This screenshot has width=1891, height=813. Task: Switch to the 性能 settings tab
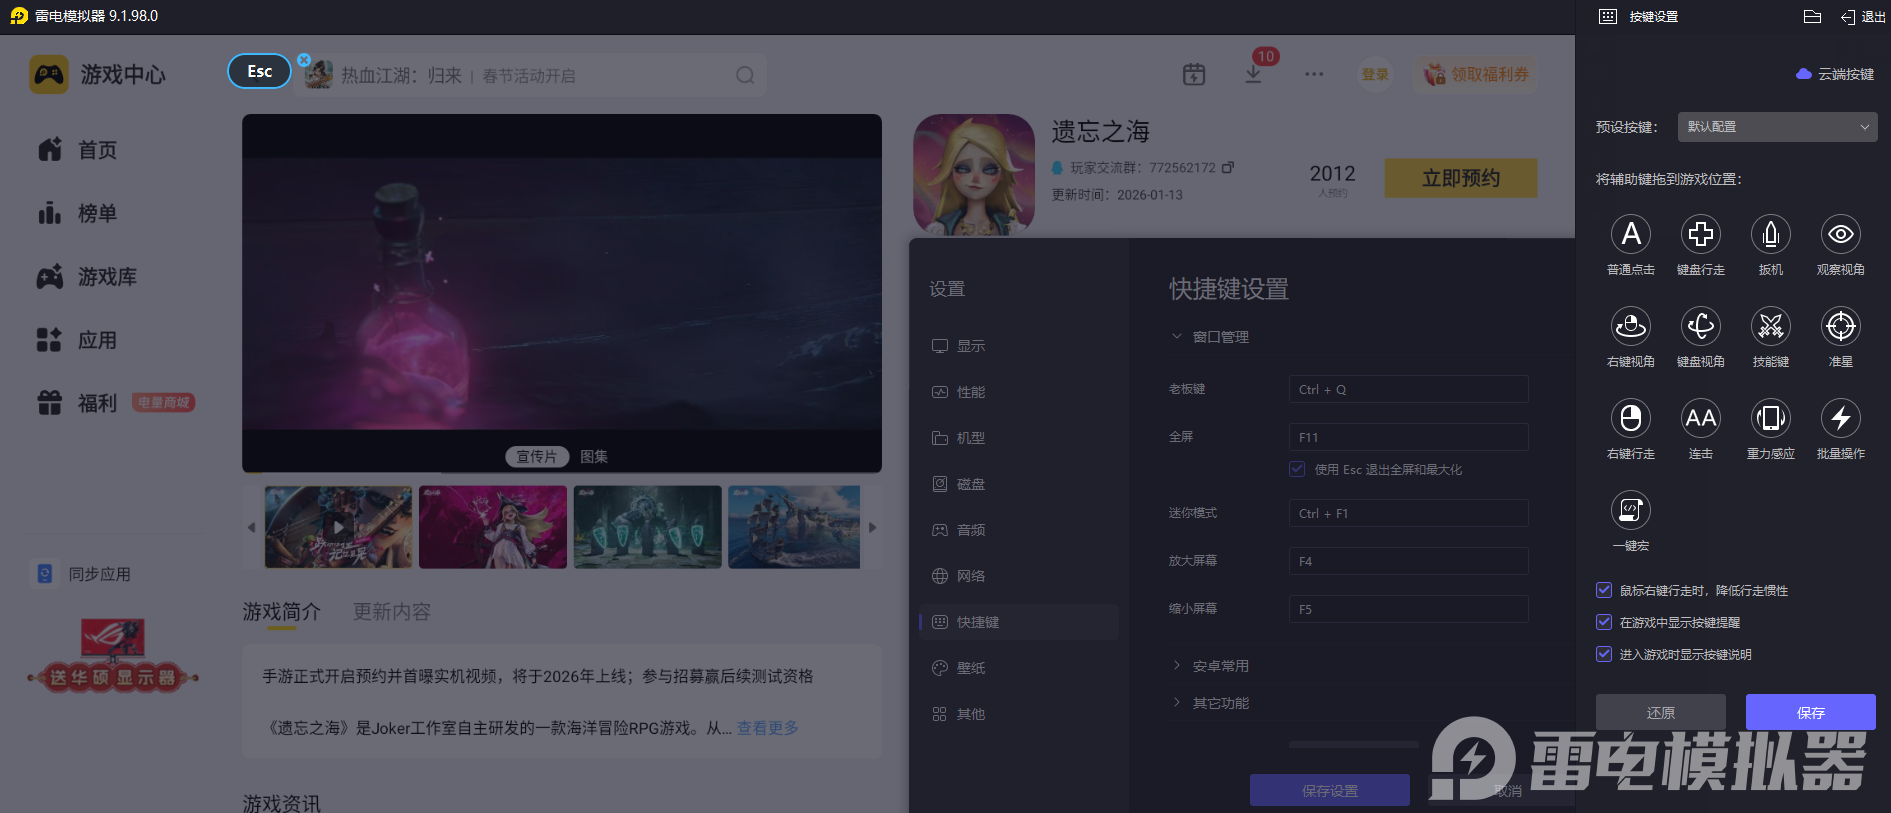[970, 392]
